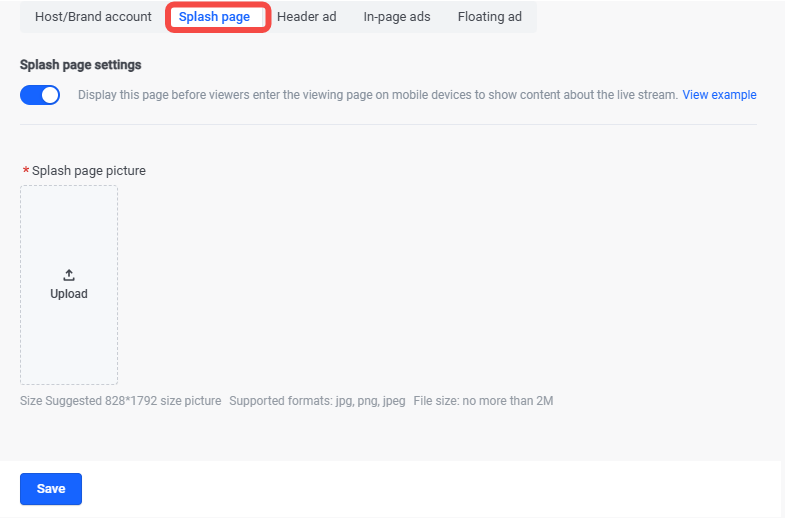The image size is (785, 518).
Task: Select the Splash page tab
Action: pyautogui.click(x=214, y=17)
